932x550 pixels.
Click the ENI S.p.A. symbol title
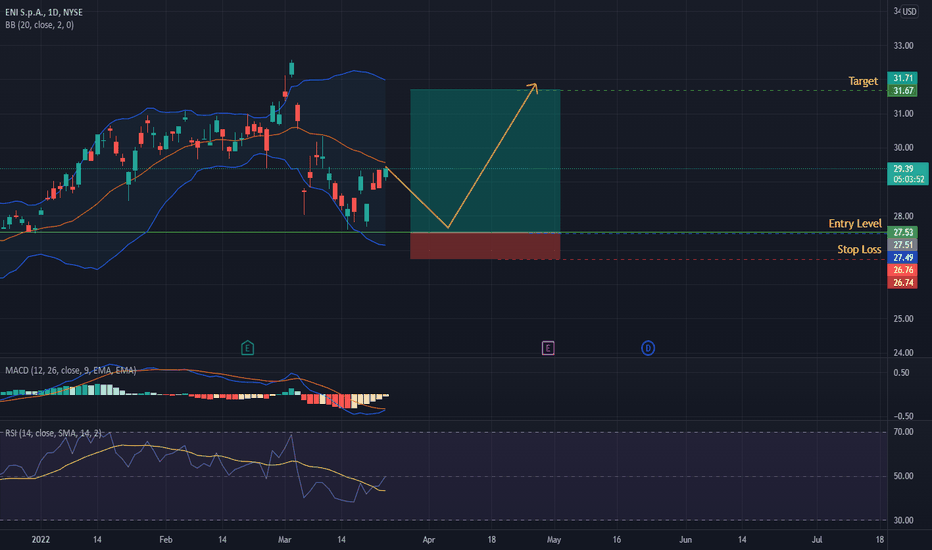click(x=44, y=12)
